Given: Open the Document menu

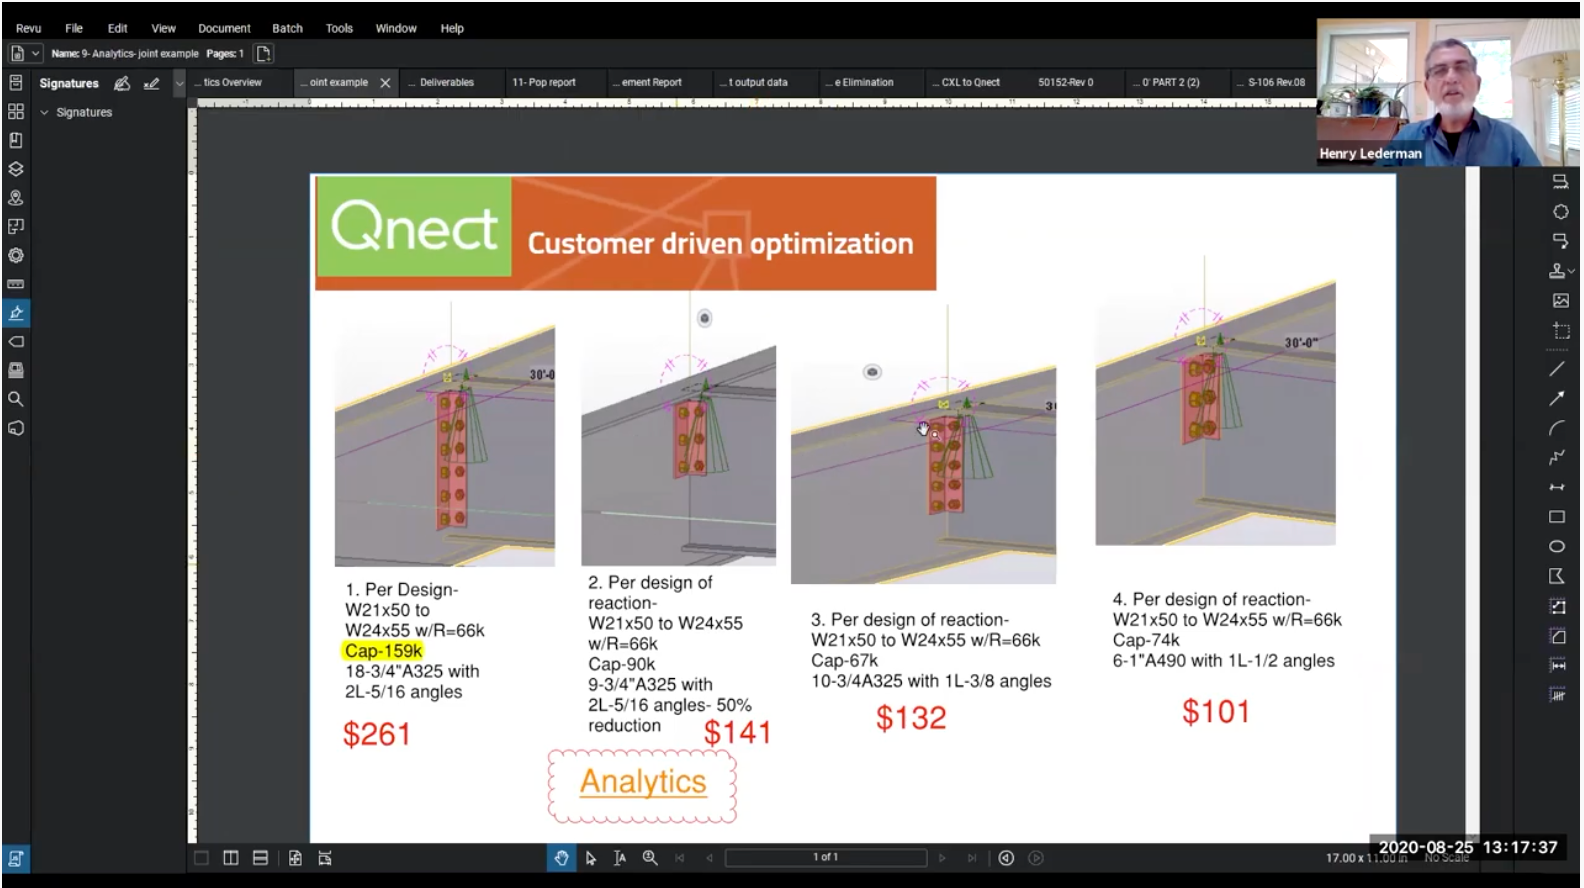Looking at the screenshot, I should [224, 28].
